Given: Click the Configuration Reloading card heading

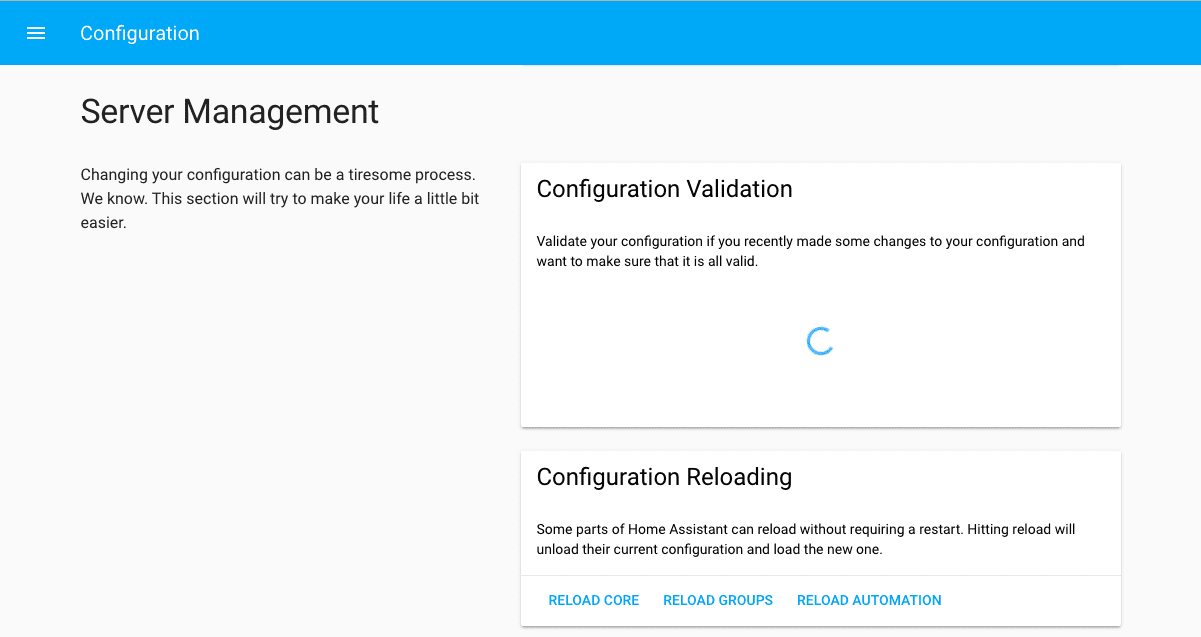Looking at the screenshot, I should (664, 477).
